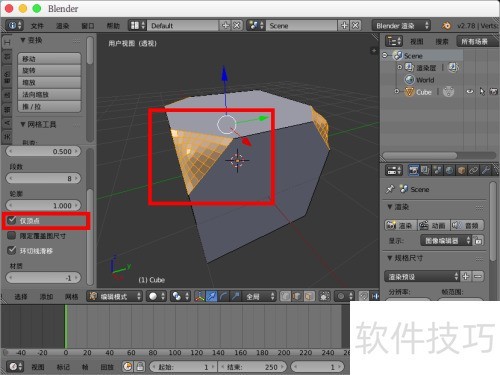
Task: Select edge select mode icon
Action: pos(297,296)
